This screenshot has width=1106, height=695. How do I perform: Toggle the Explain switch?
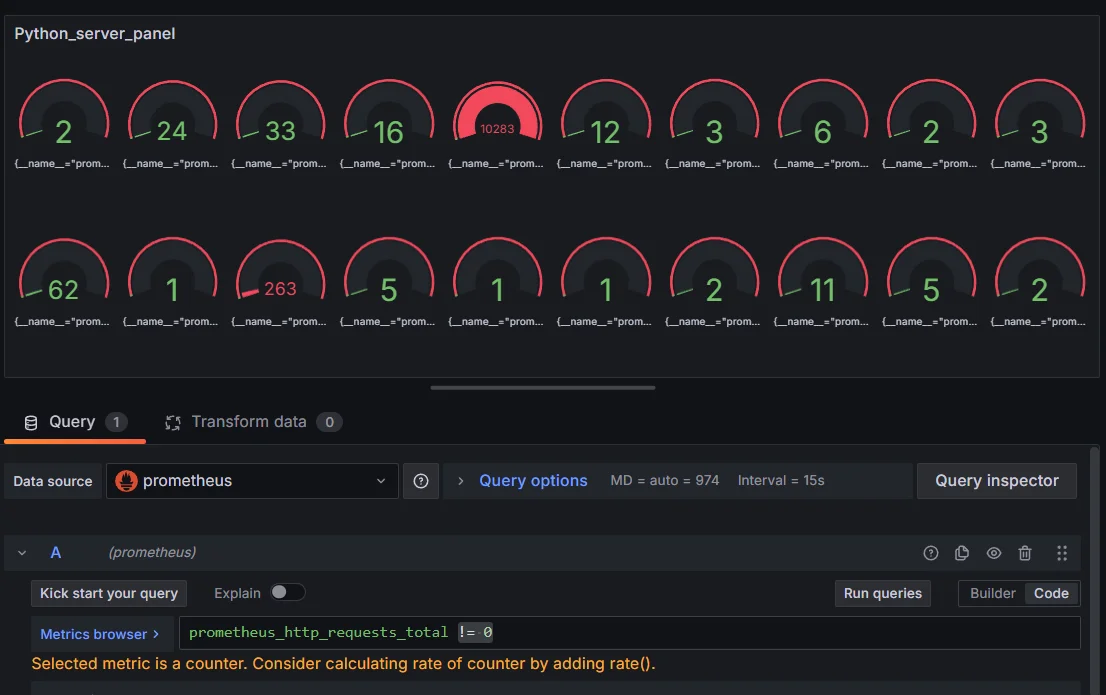(287, 593)
